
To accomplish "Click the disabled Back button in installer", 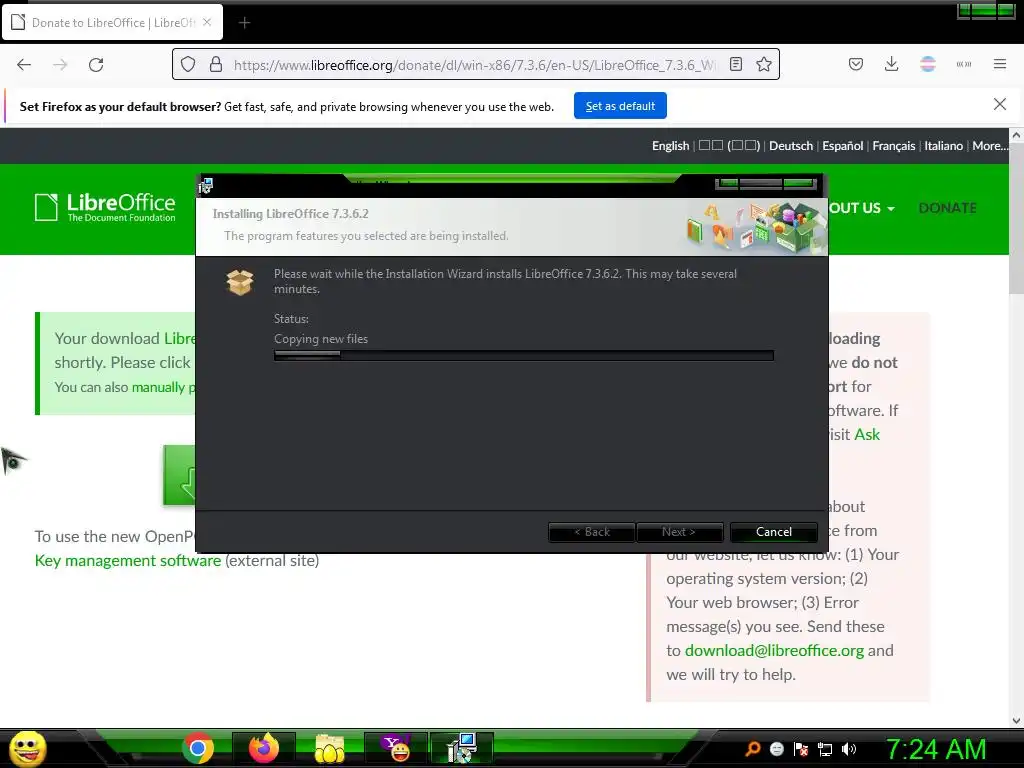I will (x=592, y=532).
